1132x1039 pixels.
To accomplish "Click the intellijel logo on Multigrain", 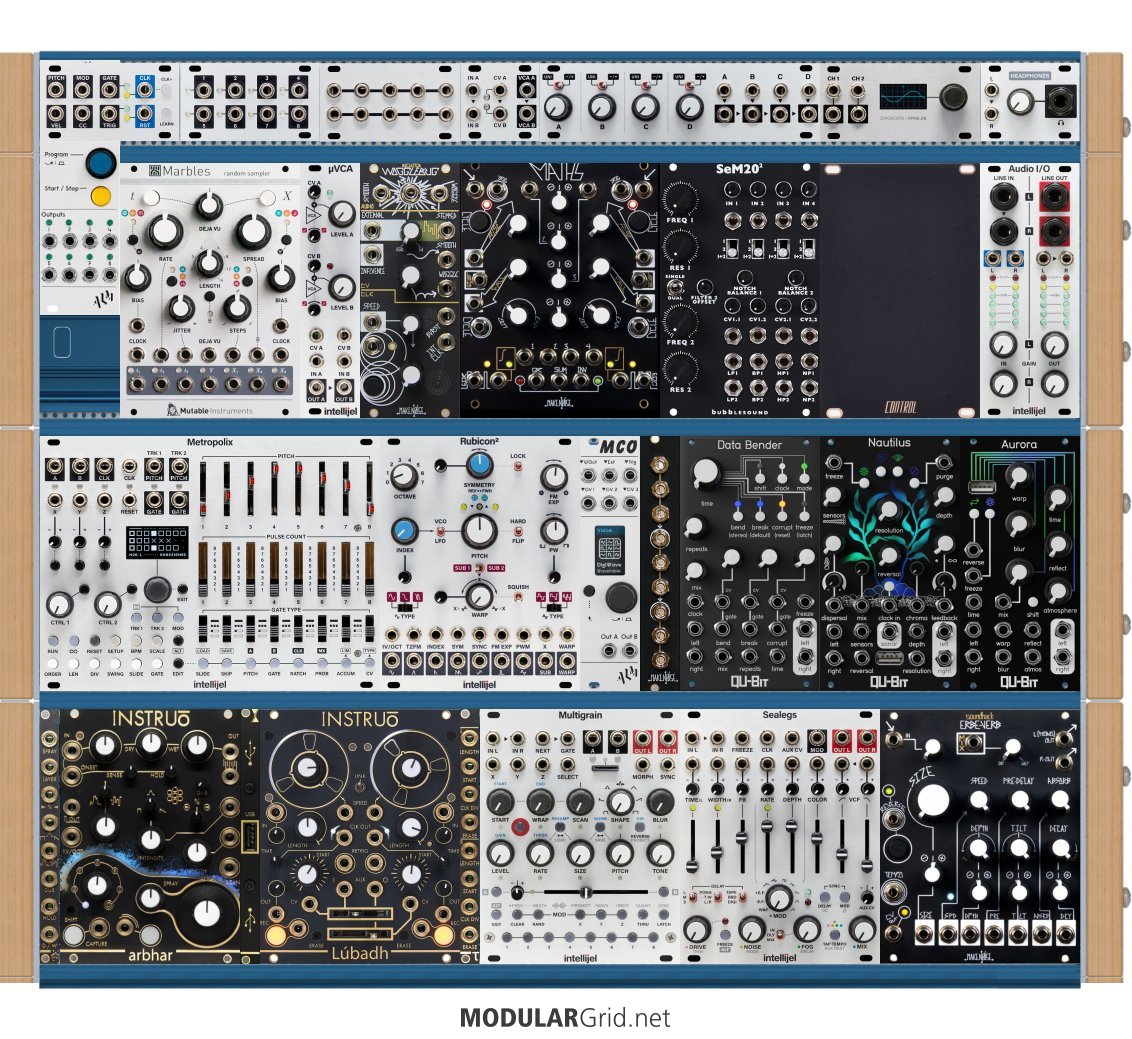I will point(580,957).
